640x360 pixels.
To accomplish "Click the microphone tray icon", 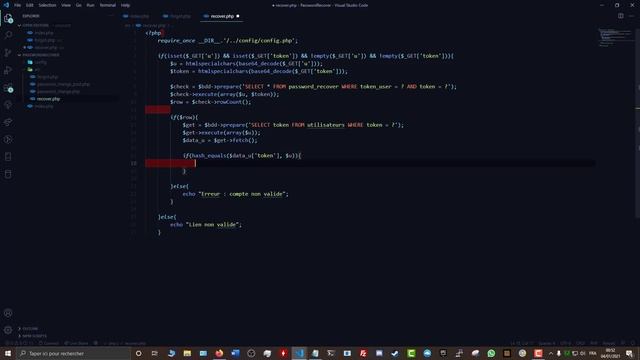I will click(559, 353).
